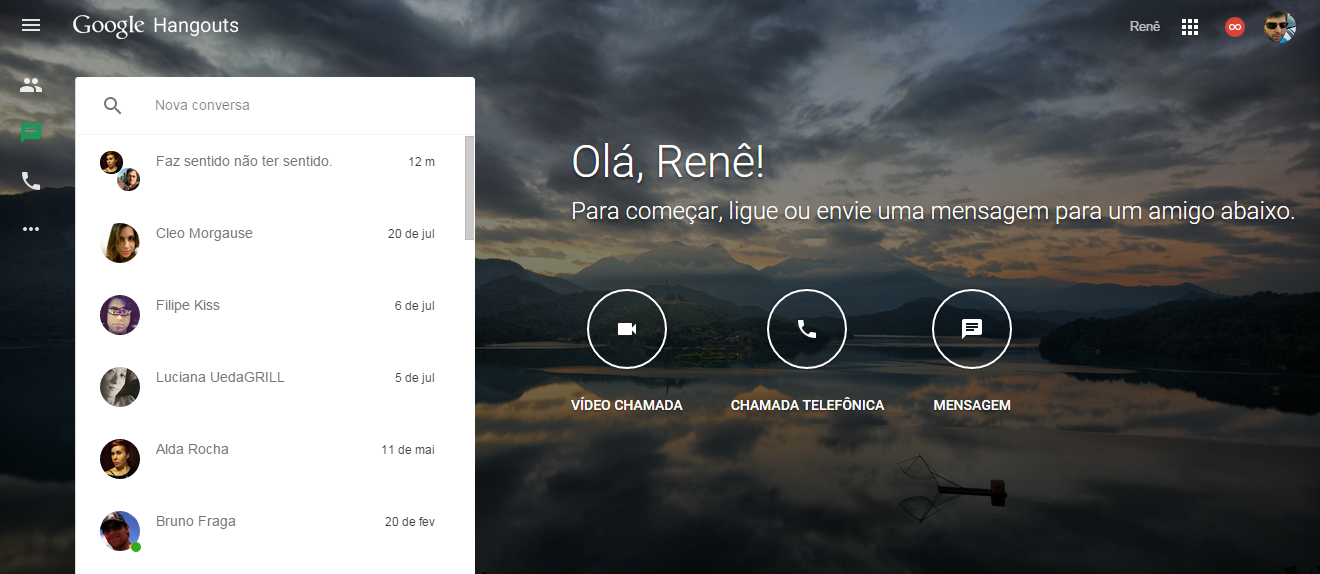This screenshot has height=574, width=1320.
Task: Open the hamburger main menu
Action: tap(31, 25)
